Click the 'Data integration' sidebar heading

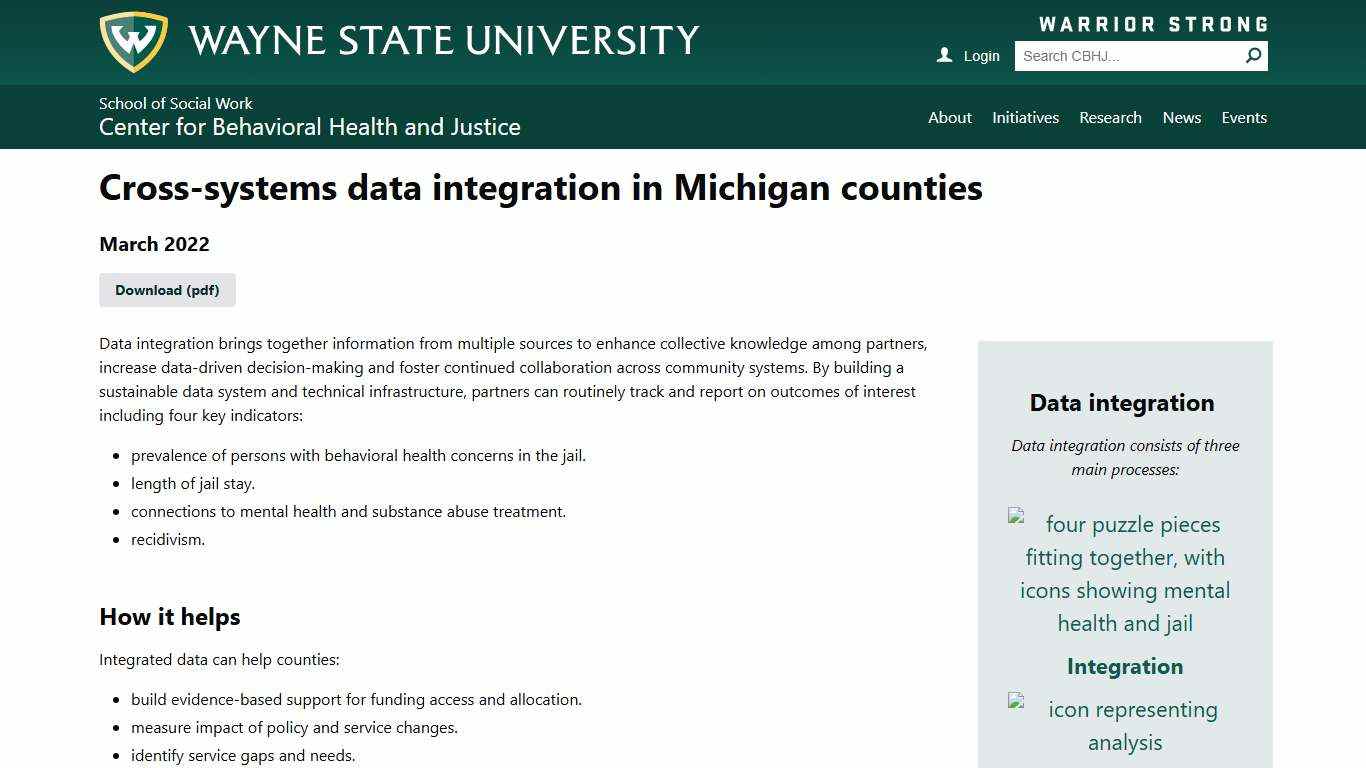click(1122, 403)
